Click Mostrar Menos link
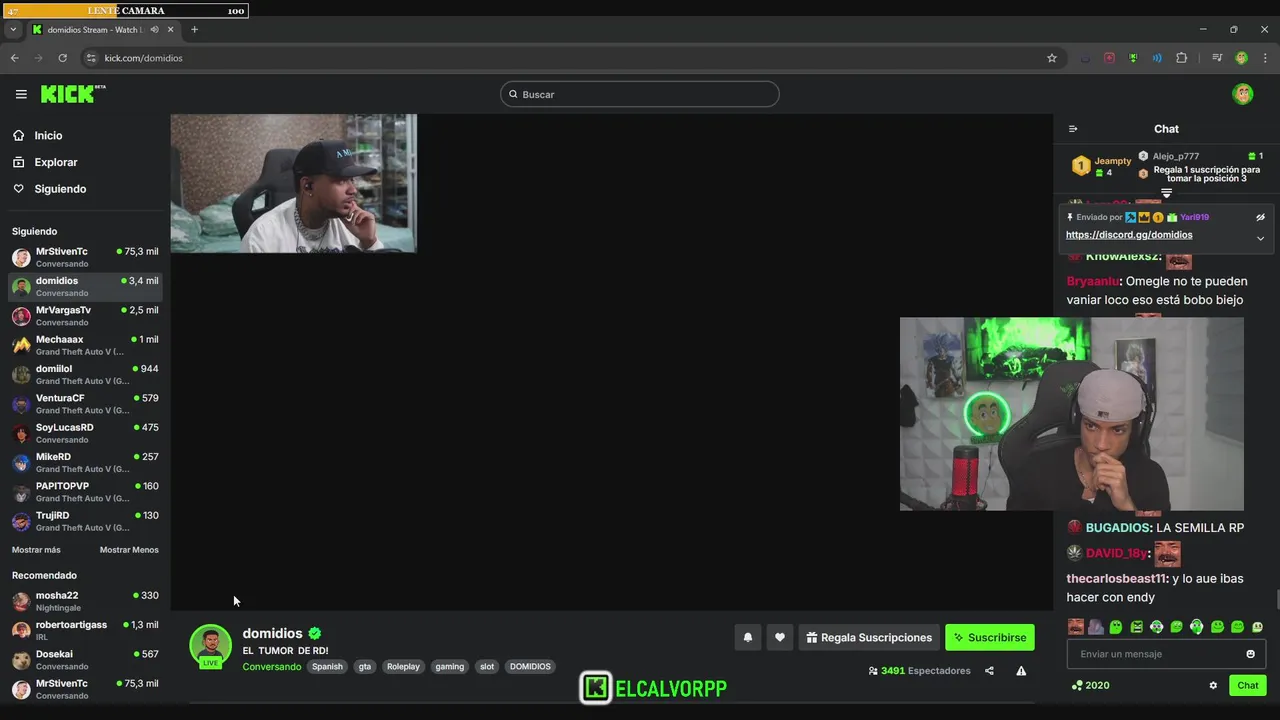 [129, 550]
